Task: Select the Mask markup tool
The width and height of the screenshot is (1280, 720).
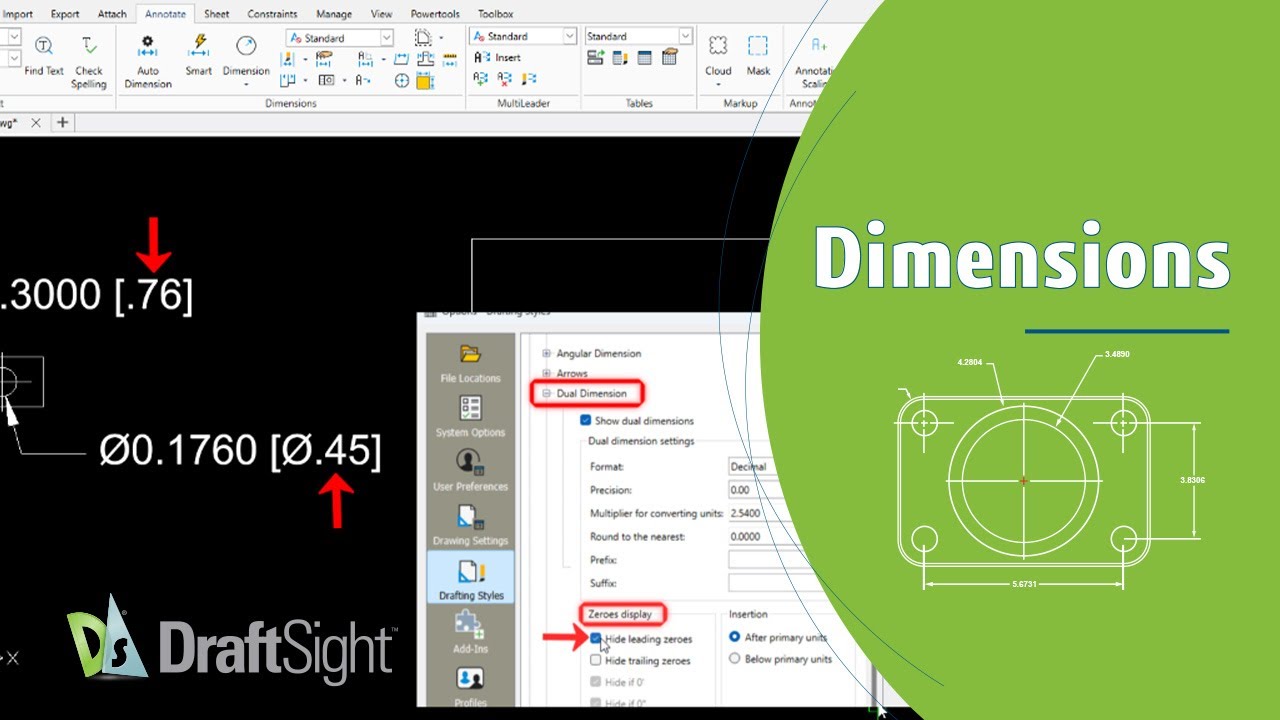Action: click(759, 56)
